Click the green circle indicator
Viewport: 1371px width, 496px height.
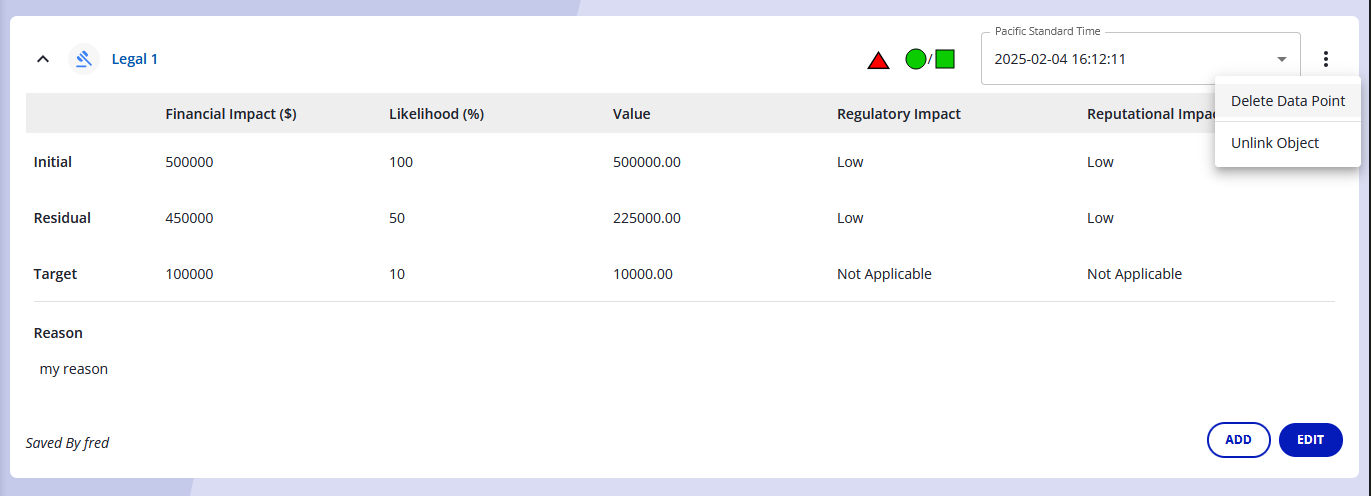915,59
